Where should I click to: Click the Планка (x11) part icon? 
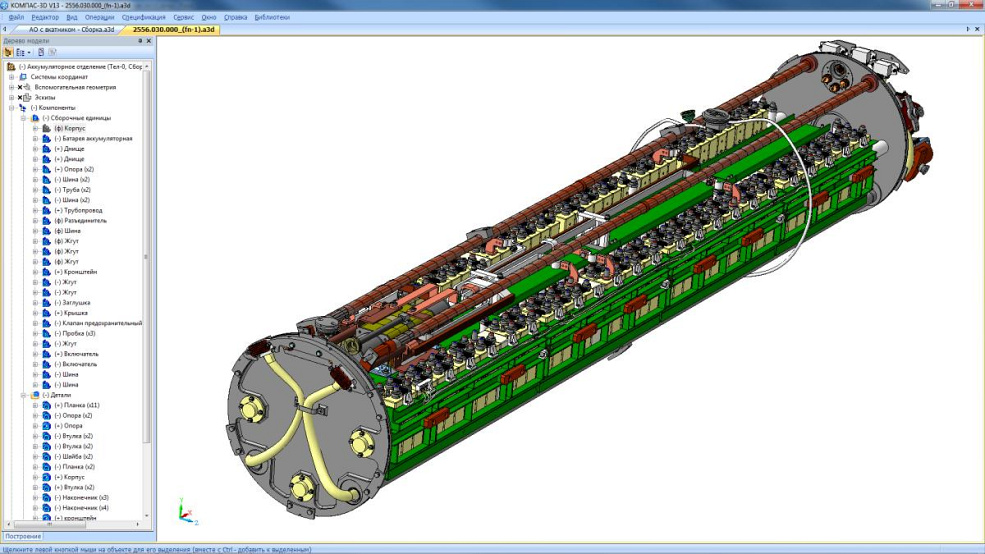46,405
